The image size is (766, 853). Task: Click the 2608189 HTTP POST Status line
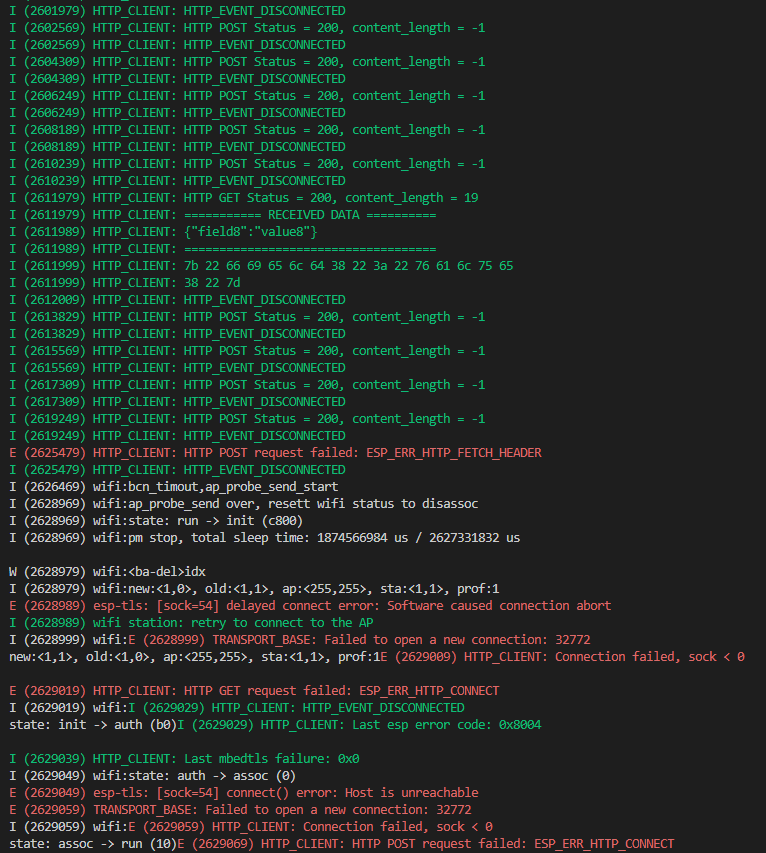tap(247, 129)
